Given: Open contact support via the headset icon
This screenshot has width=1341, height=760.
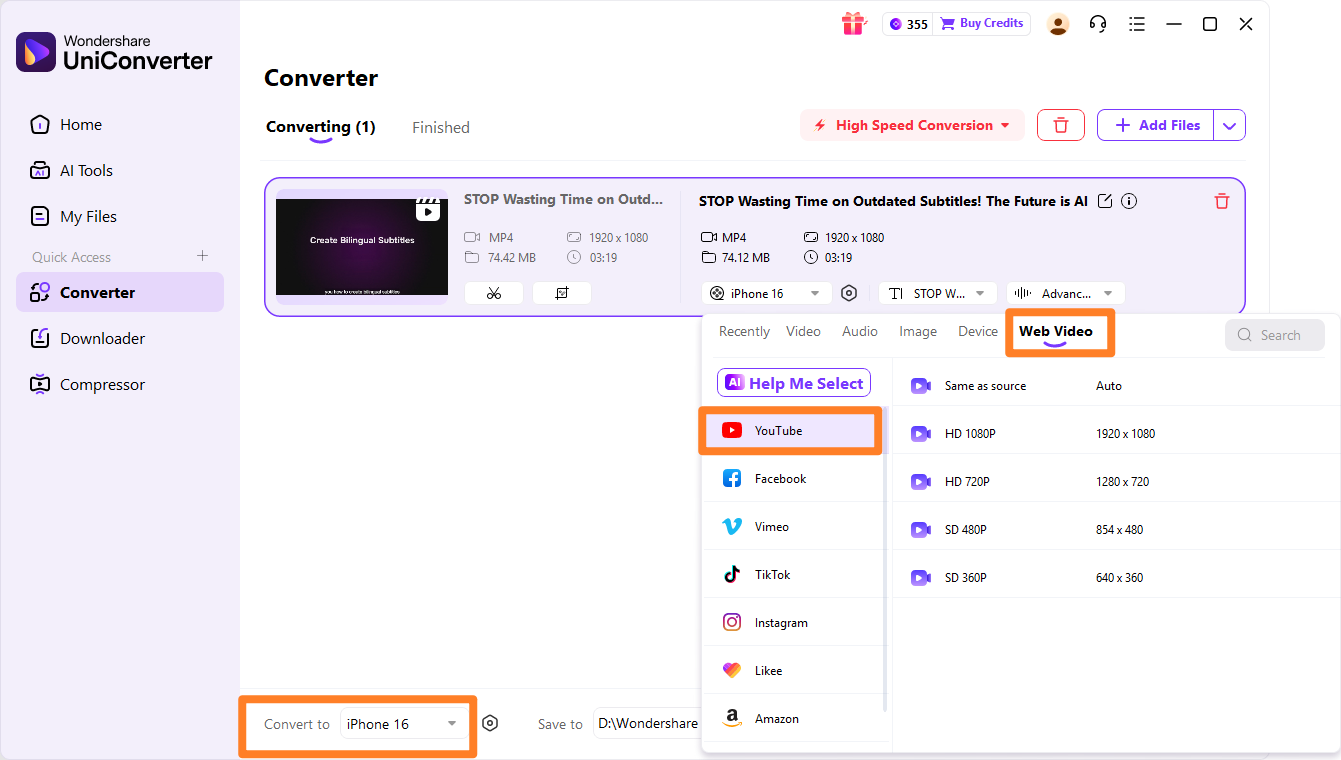Looking at the screenshot, I should 1097,23.
